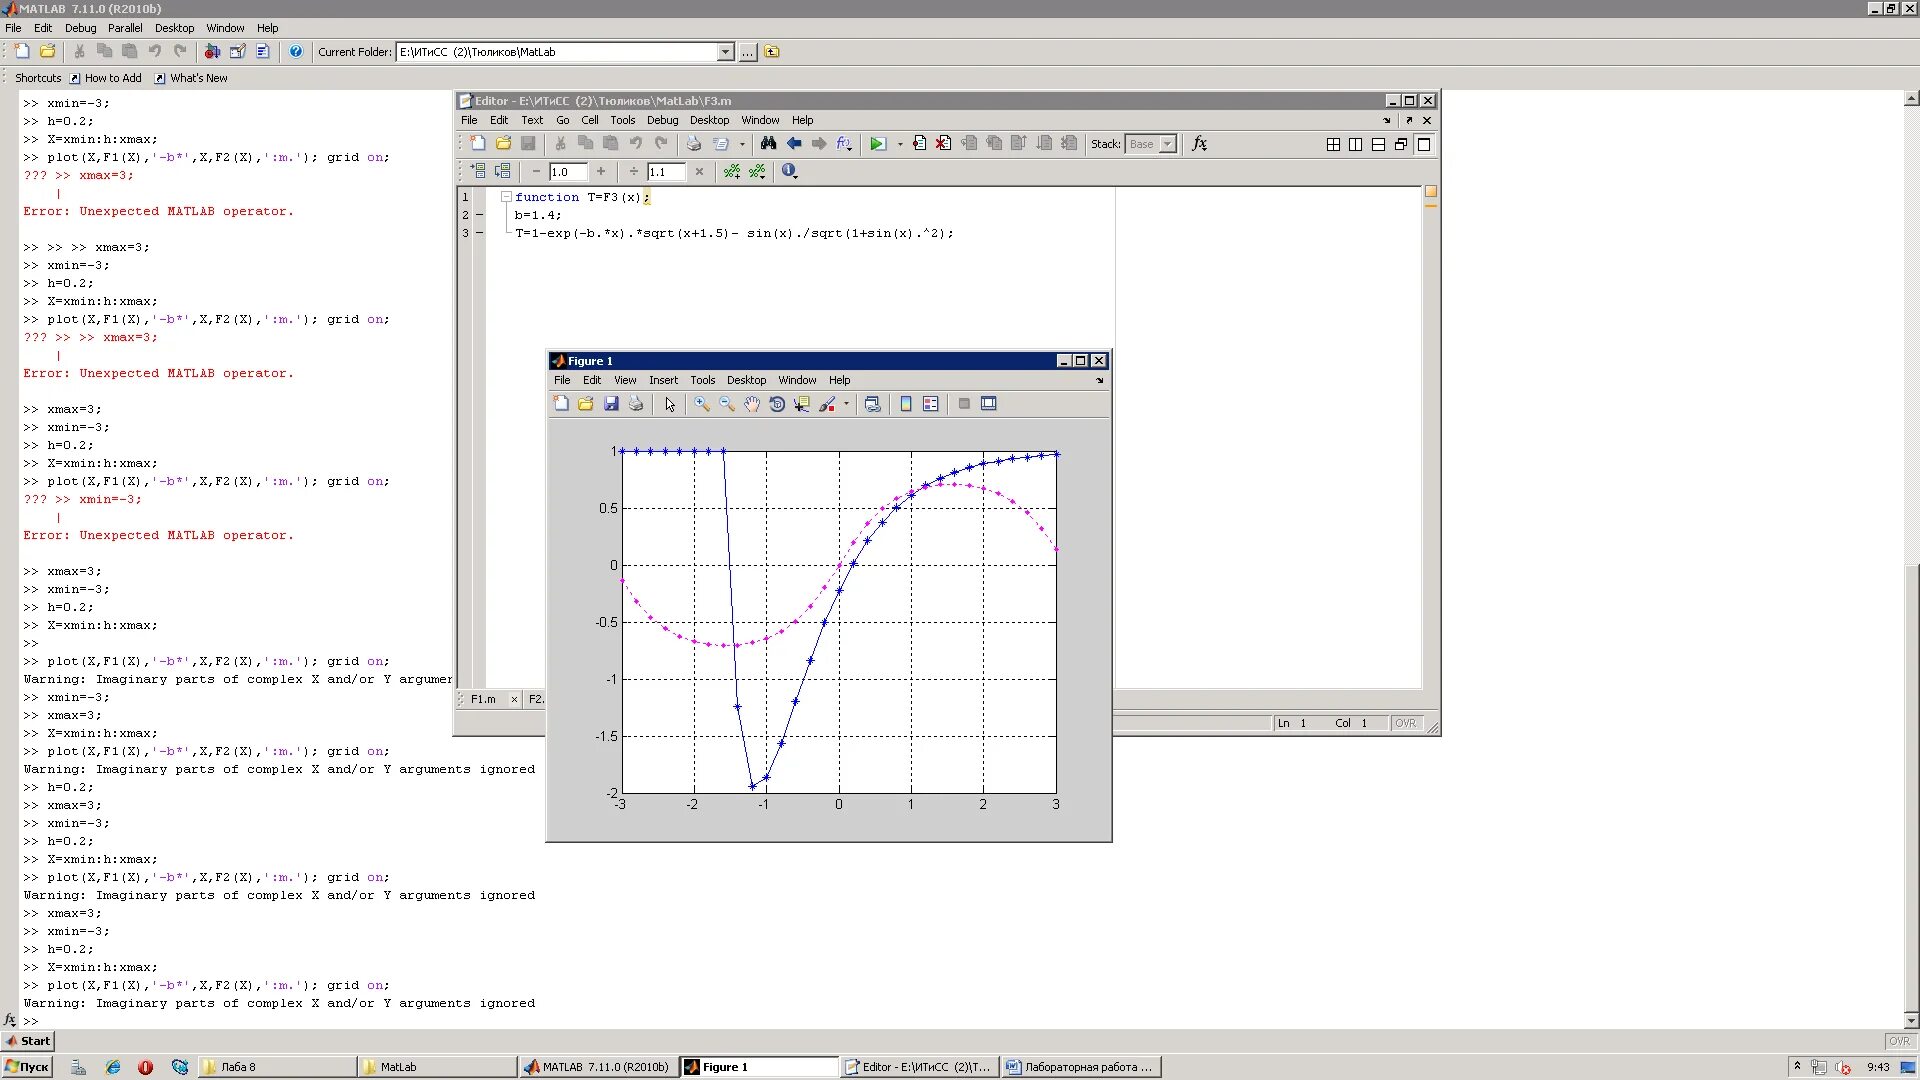
Task: Click binoculars Find icon in Editor
Action: coord(768,144)
